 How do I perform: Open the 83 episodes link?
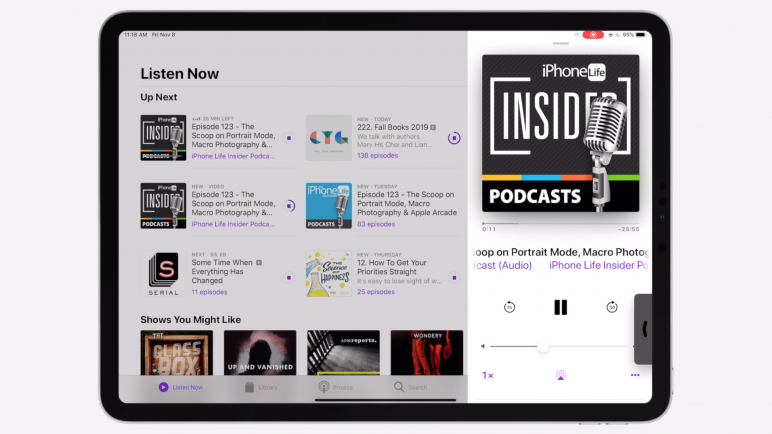tap(376, 224)
